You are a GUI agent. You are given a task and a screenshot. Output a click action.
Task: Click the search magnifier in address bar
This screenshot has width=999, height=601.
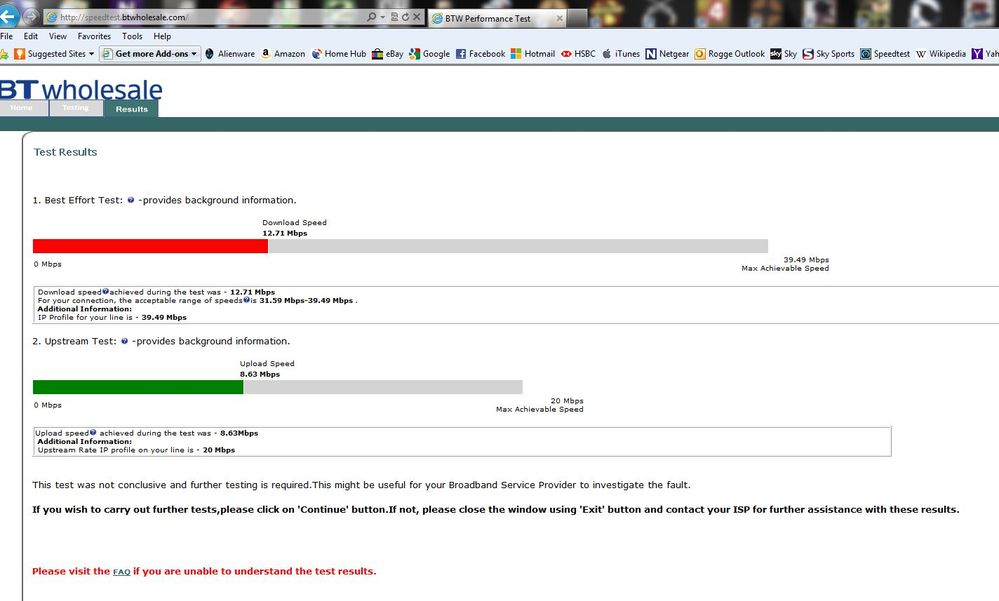point(371,17)
